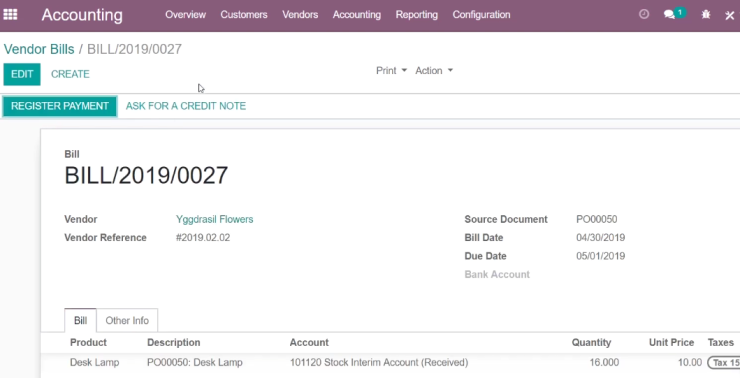Select the unit price 10.00 cell

point(690,363)
